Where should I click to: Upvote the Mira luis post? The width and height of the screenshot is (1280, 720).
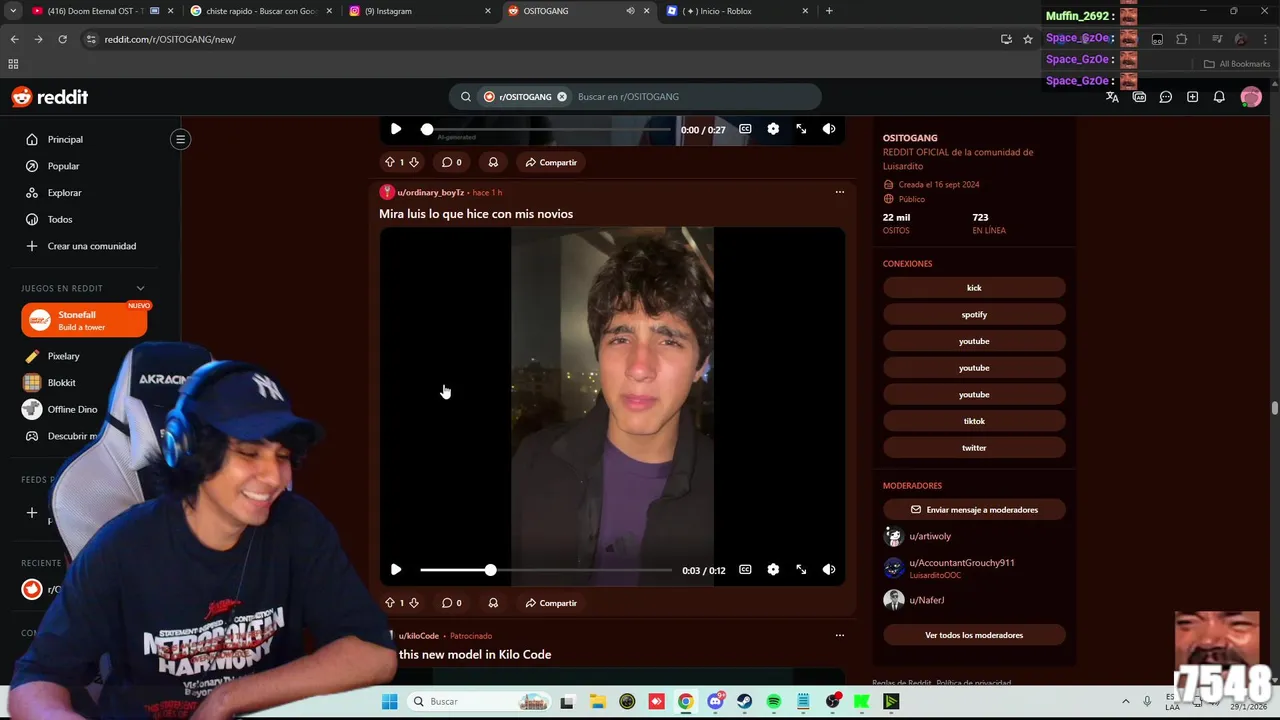point(390,603)
